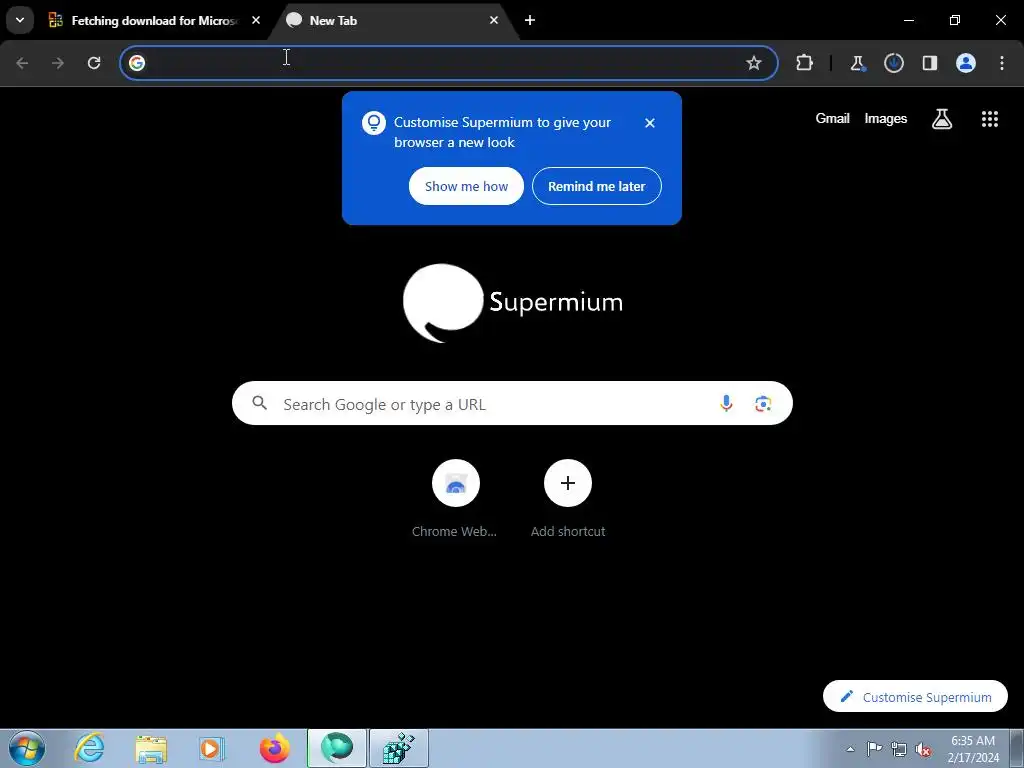Go back with the back arrow
The width and height of the screenshot is (1024, 768).
coord(22,63)
